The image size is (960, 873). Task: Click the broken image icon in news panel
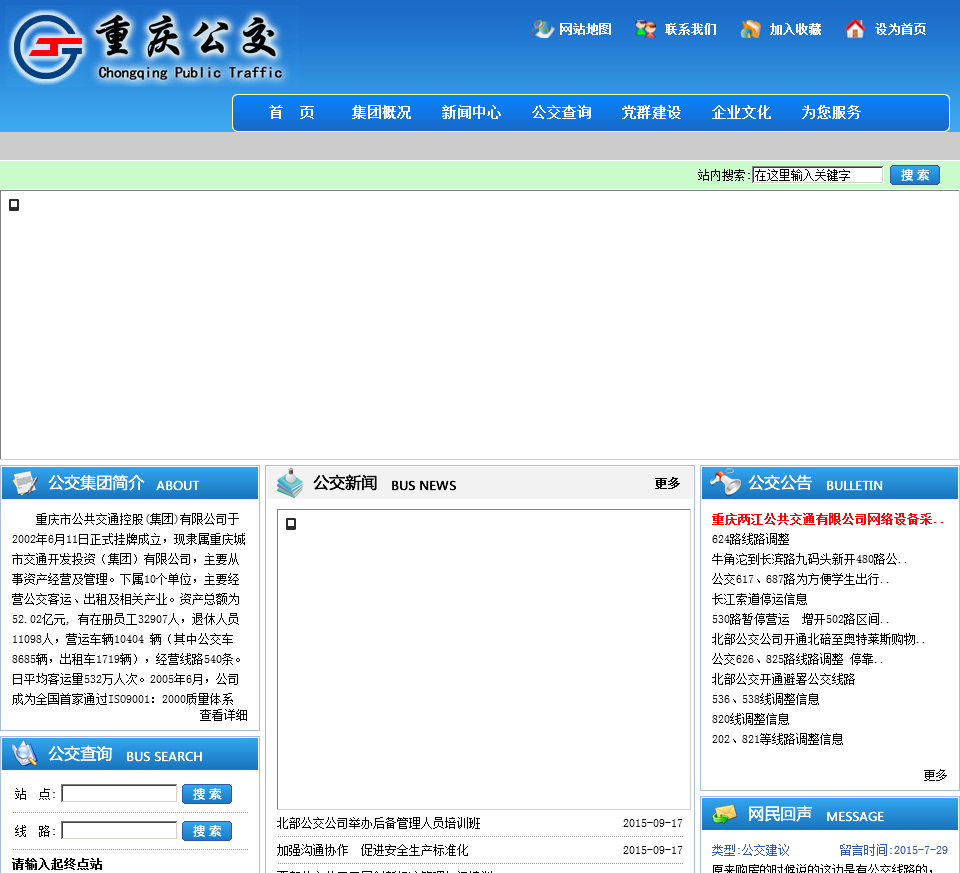pyautogui.click(x=291, y=524)
